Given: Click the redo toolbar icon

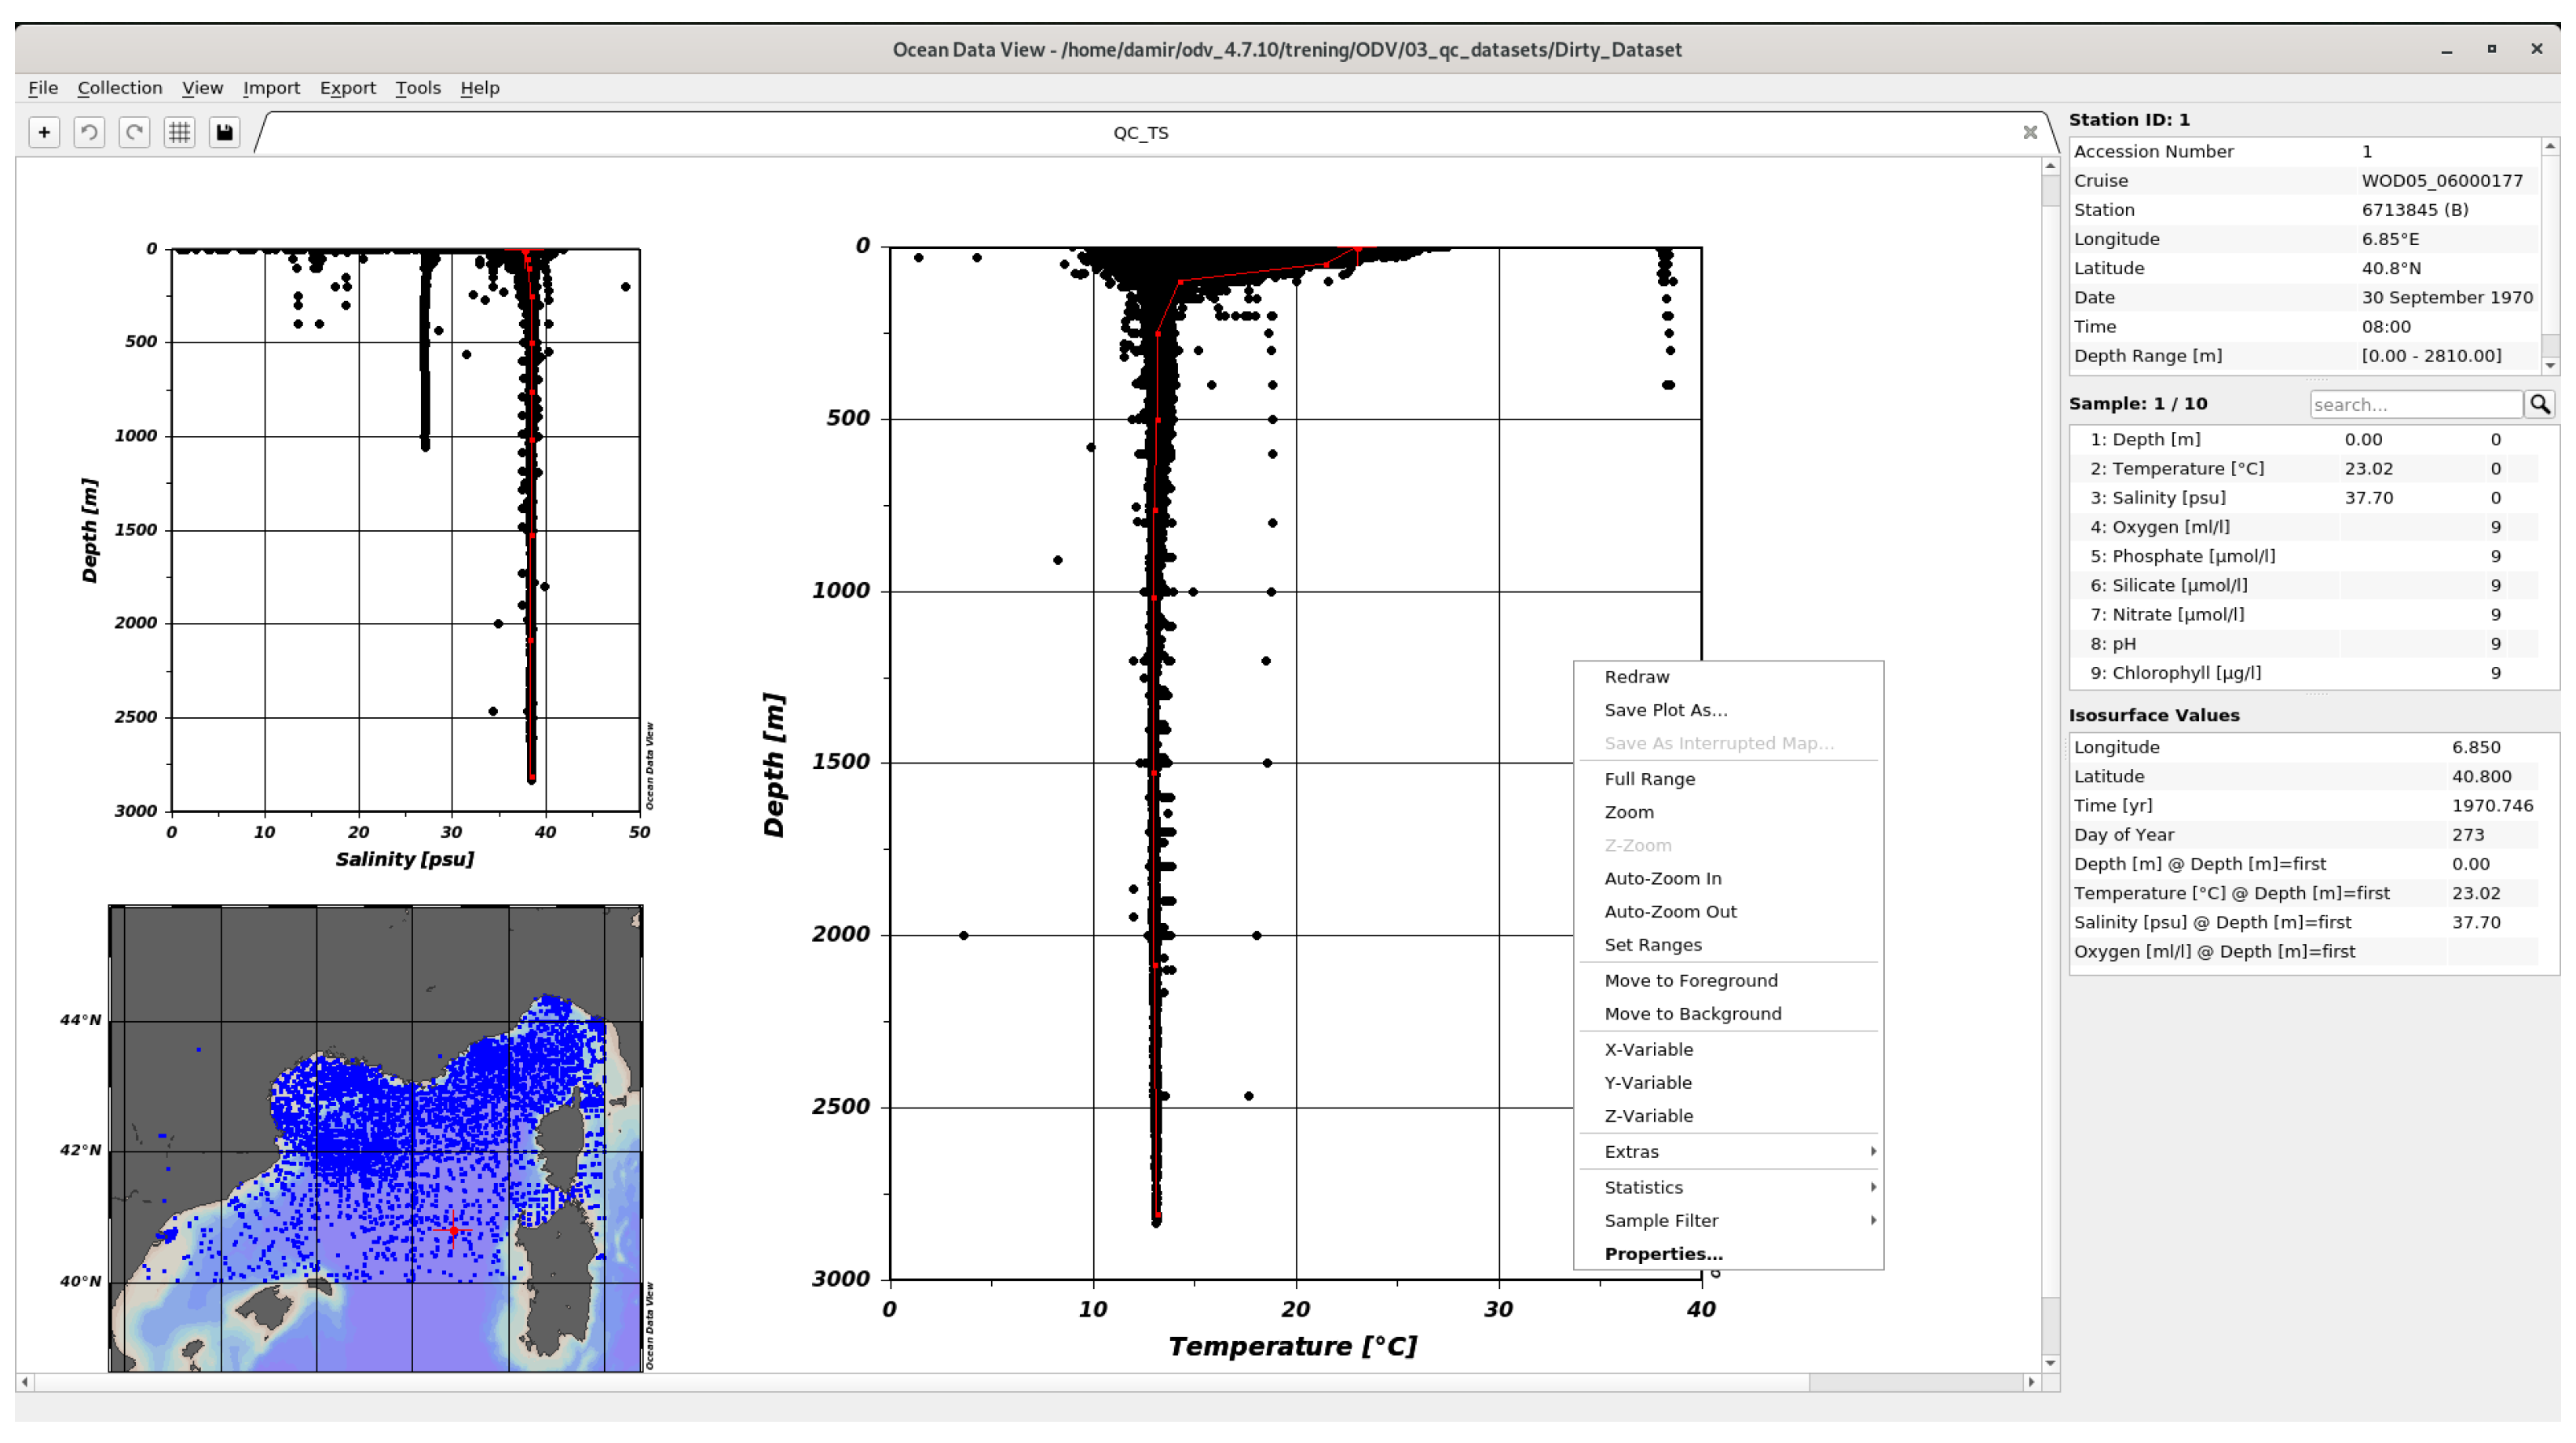Looking at the screenshot, I should 134,132.
